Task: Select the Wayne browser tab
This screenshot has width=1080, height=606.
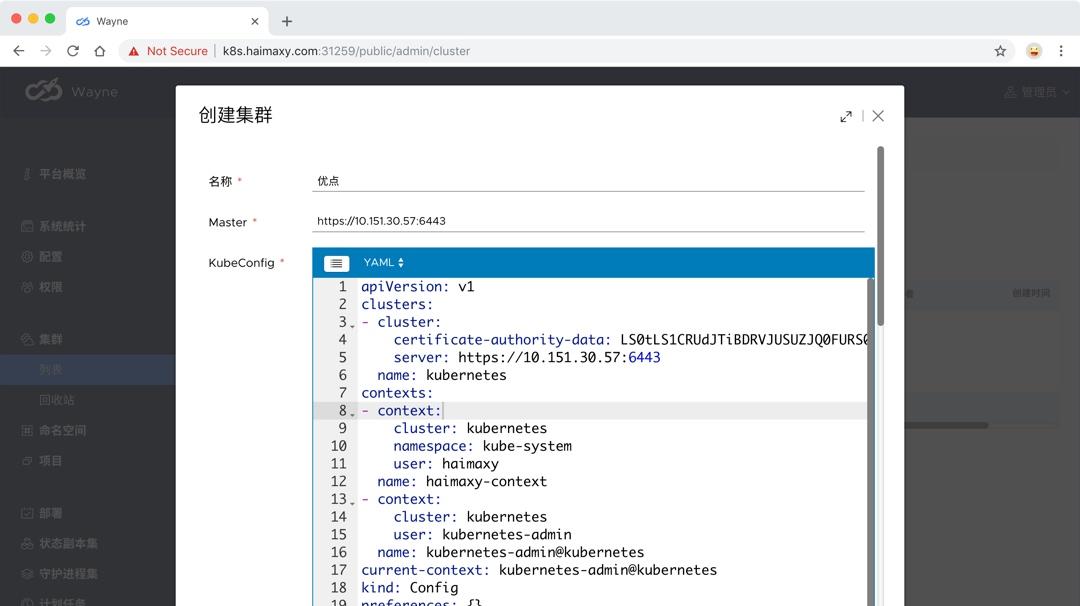Action: pos(165,21)
